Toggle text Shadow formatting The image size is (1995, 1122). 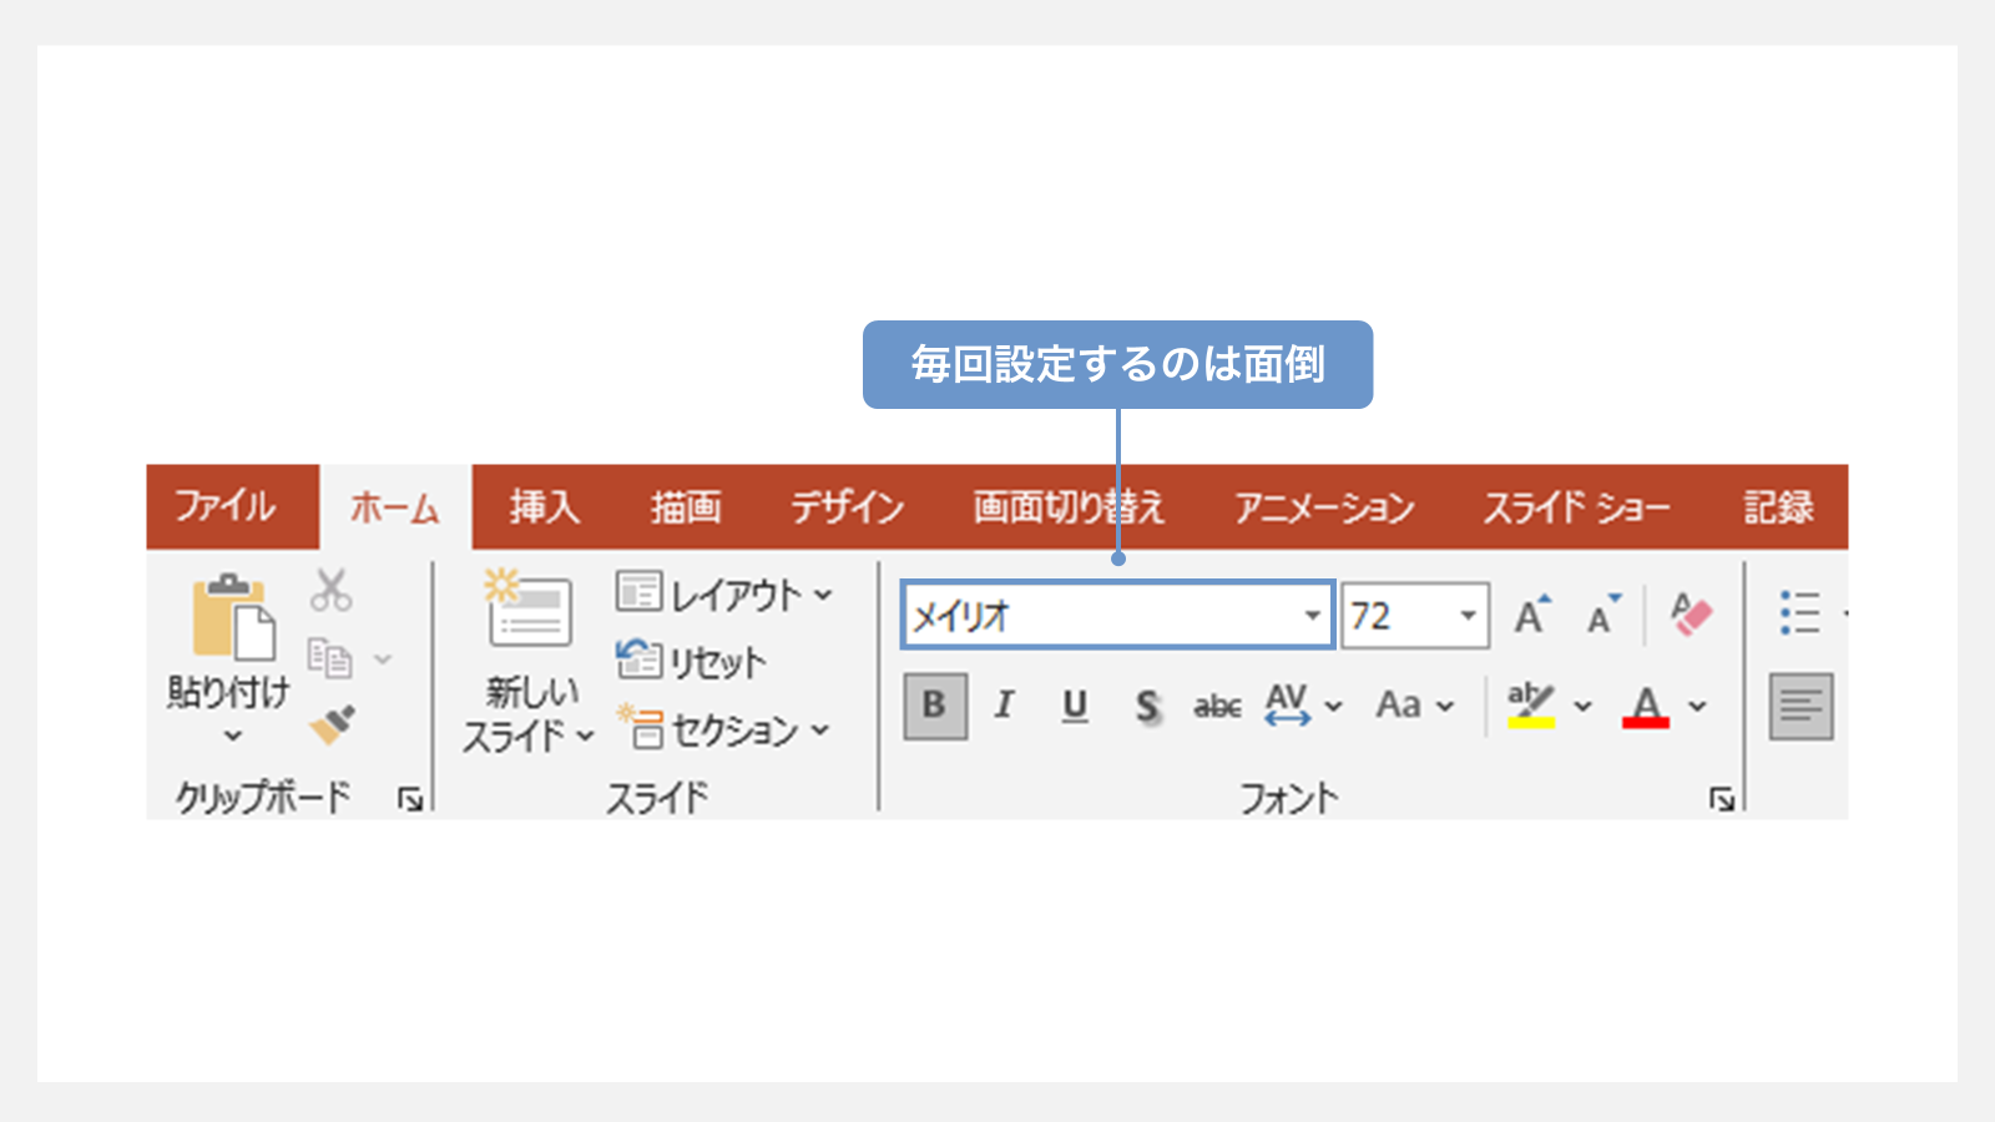point(1147,706)
